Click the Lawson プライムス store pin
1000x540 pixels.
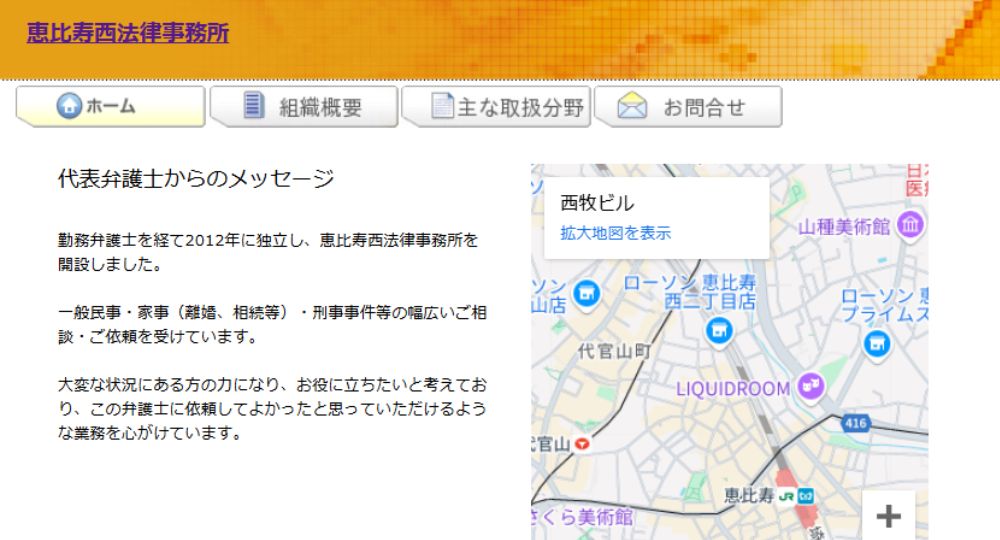[877, 344]
